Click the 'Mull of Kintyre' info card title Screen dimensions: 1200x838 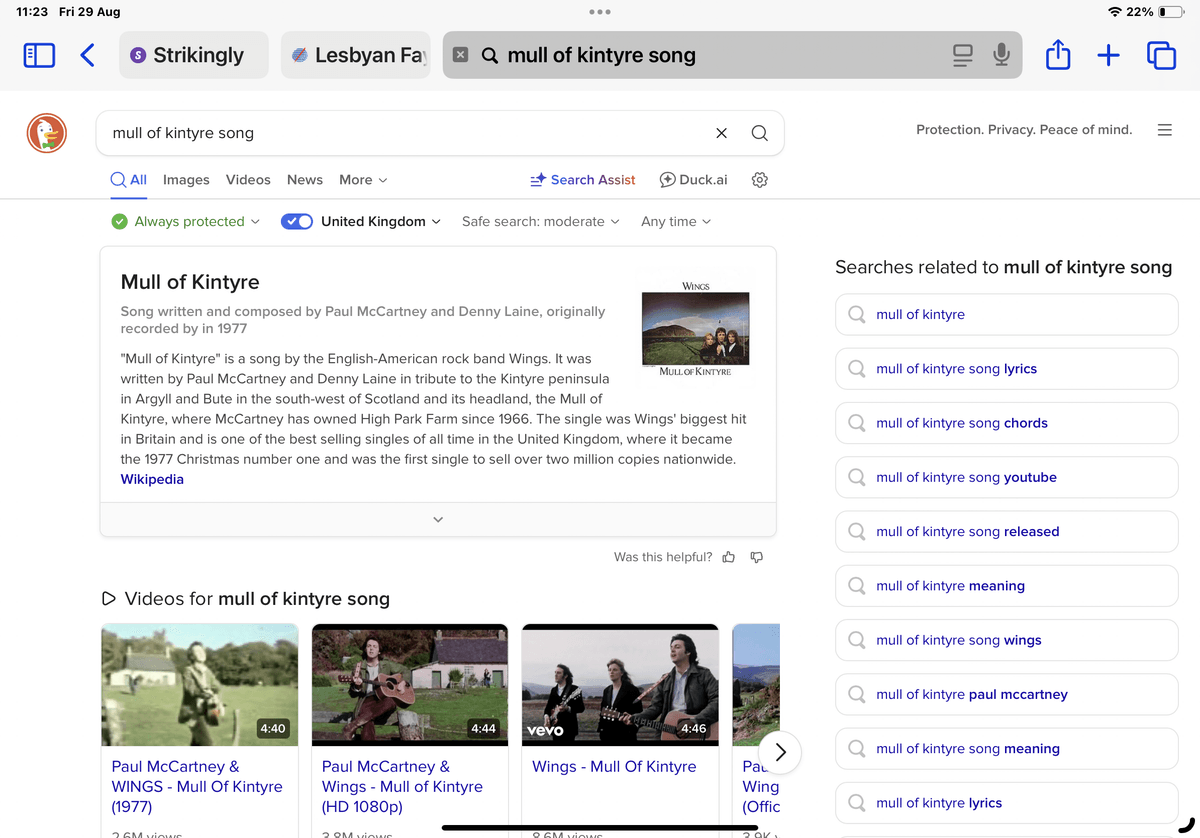(x=190, y=282)
